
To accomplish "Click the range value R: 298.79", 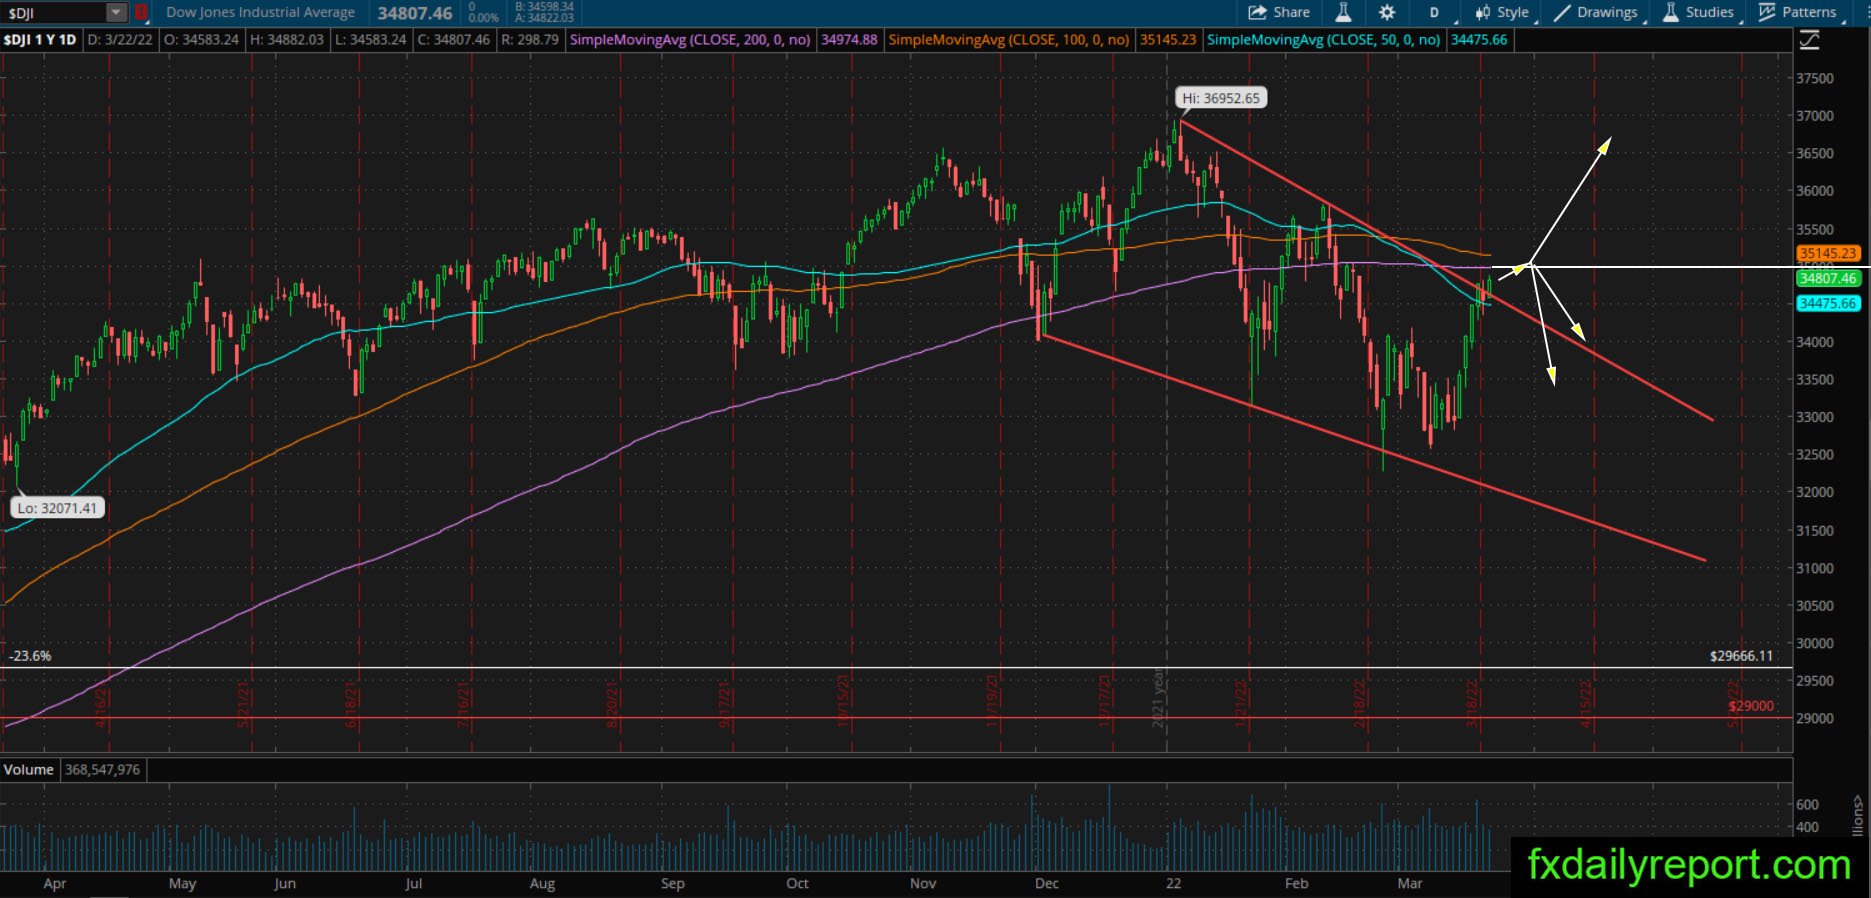I will [530, 40].
